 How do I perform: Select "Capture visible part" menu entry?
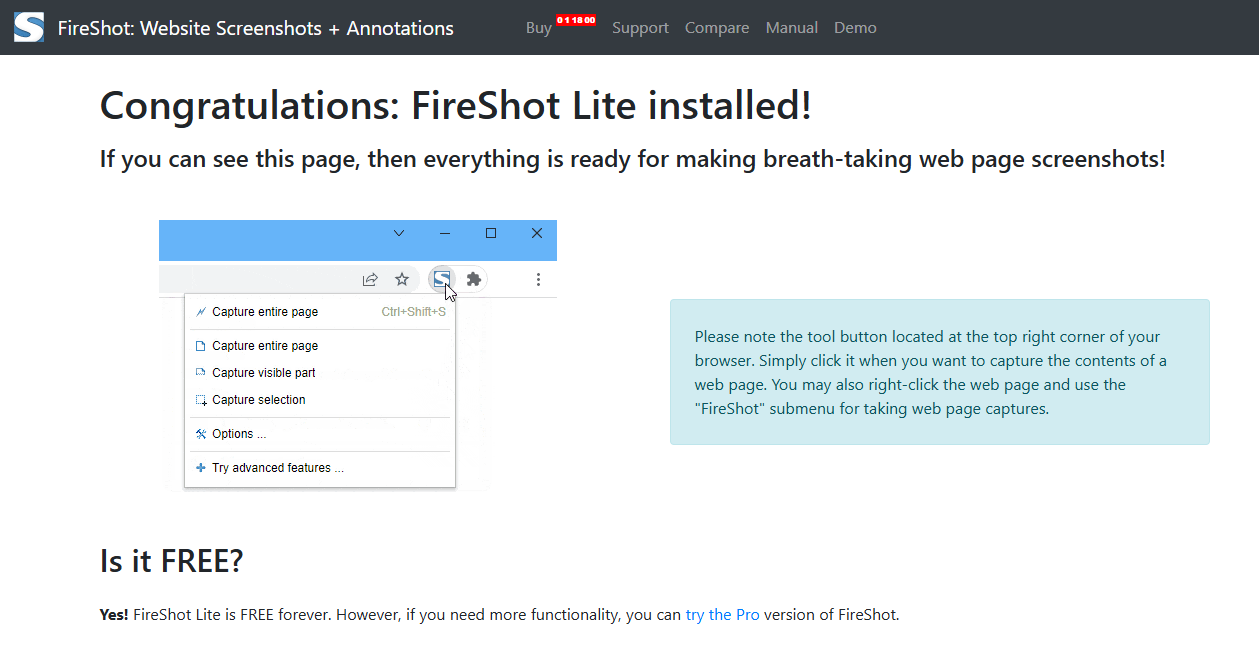coord(320,373)
